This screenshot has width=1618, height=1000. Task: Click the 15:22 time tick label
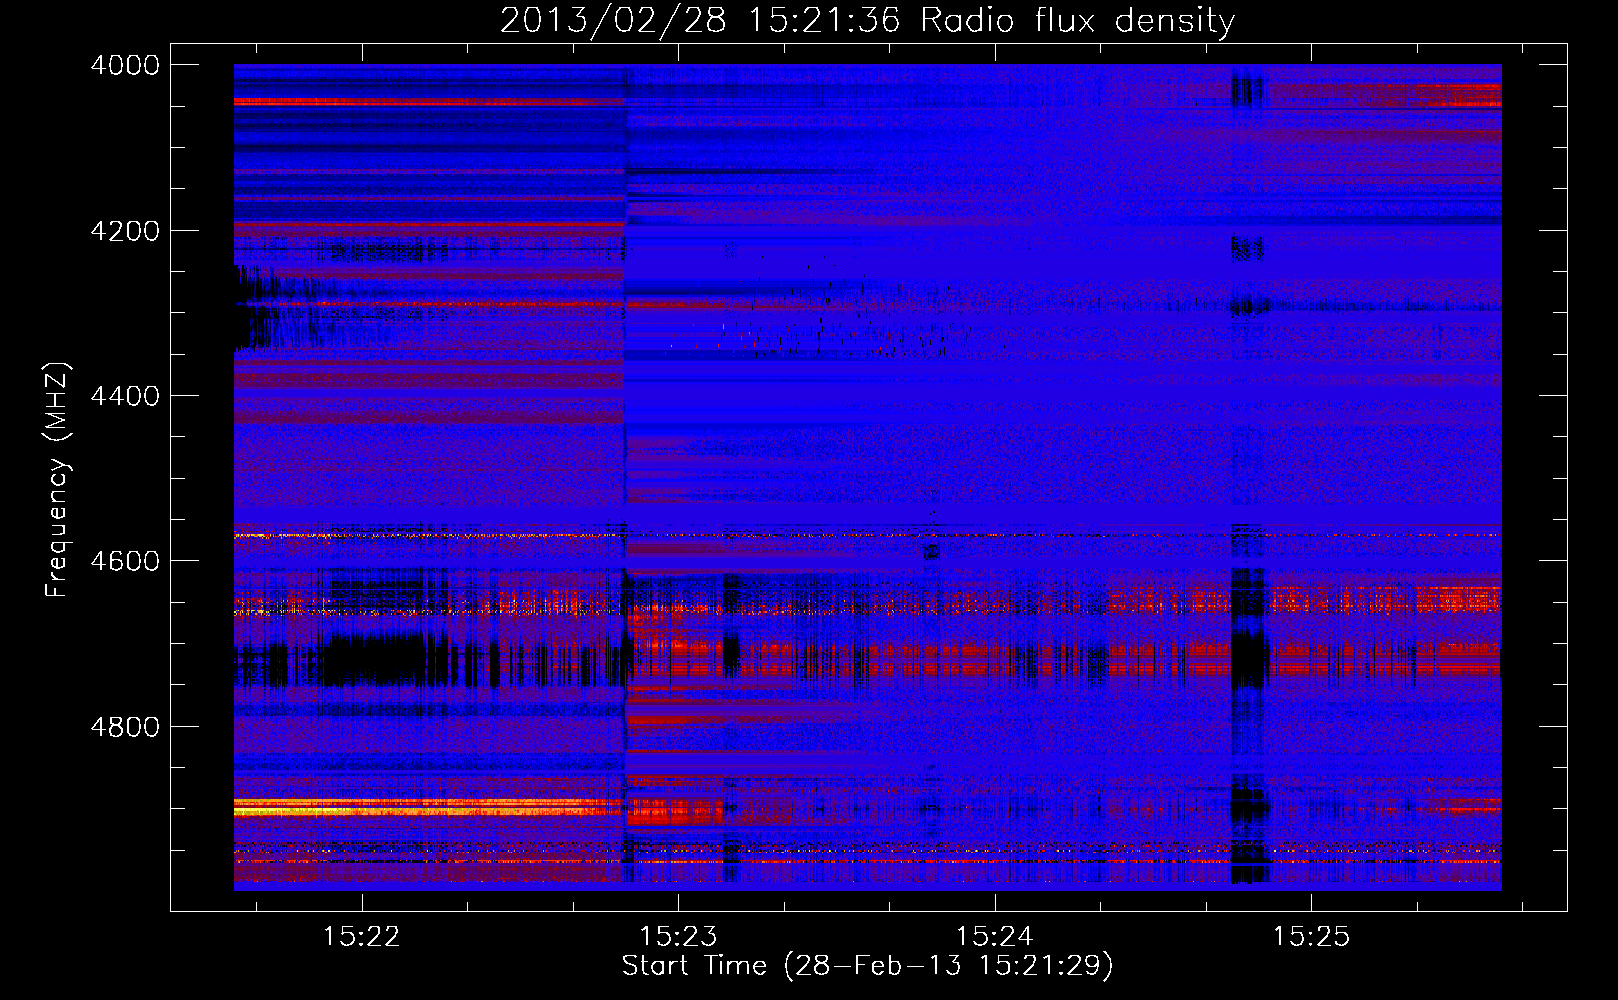click(361, 936)
